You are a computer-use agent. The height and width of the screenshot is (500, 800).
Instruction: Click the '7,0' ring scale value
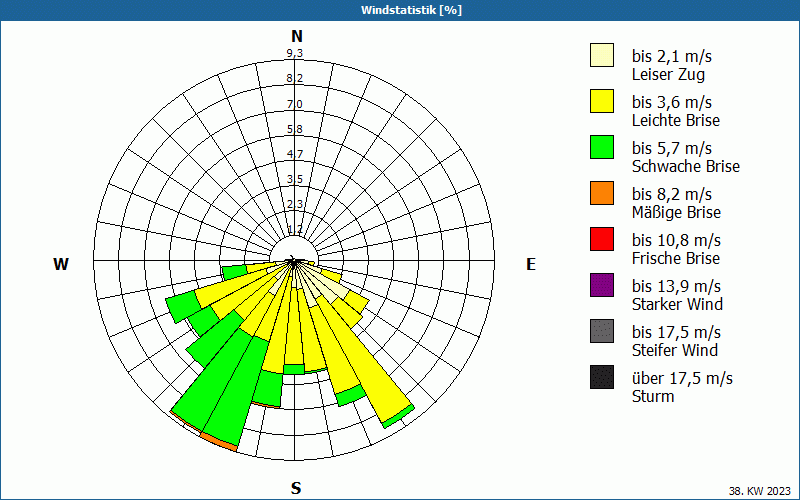click(294, 104)
